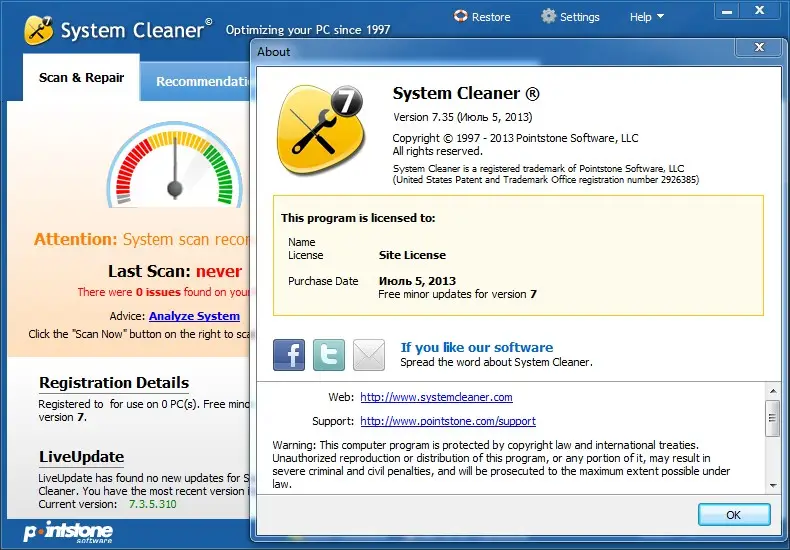Click scrollbar up arrow in About text
Screen dimensions: 790x550
773,391
